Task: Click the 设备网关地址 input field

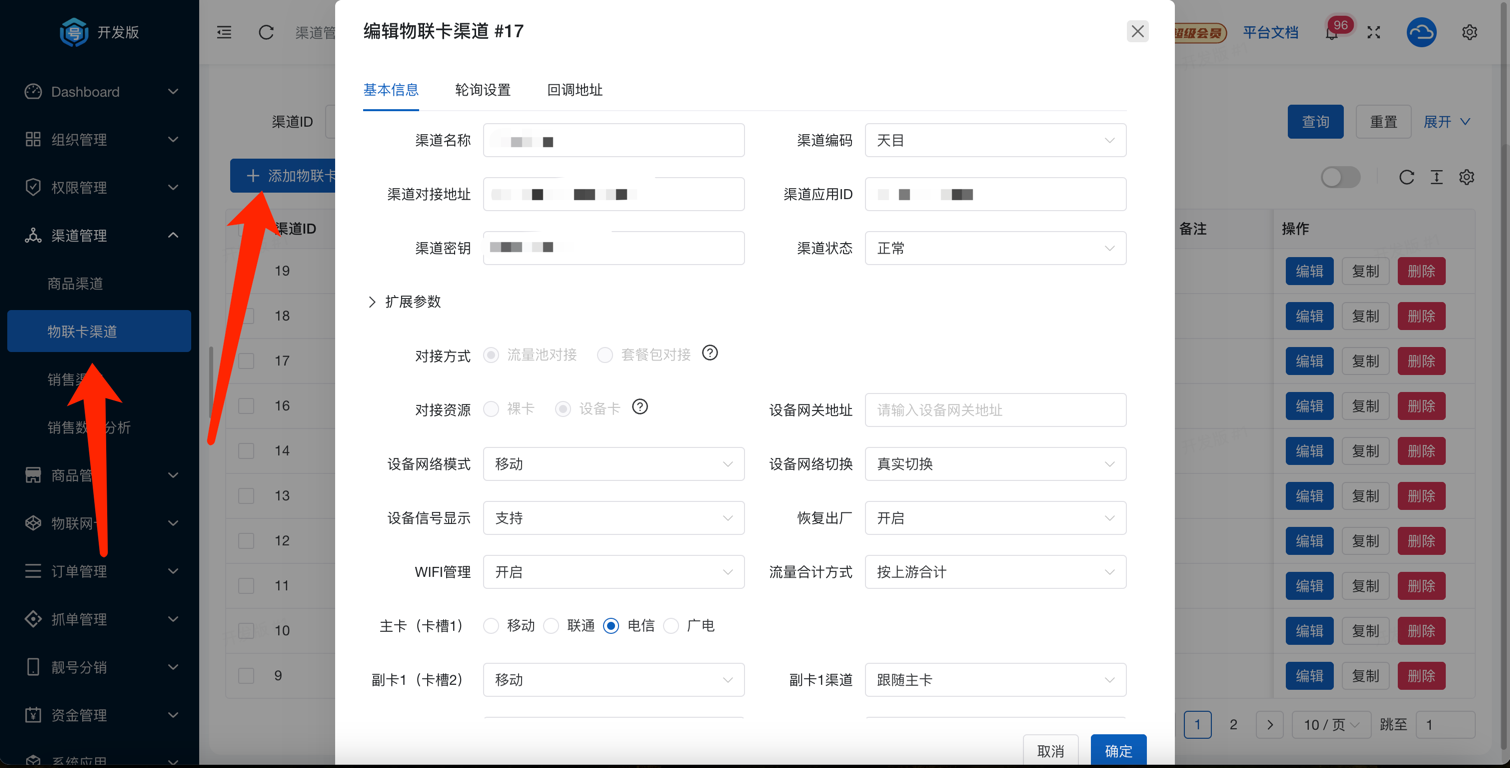Action: [995, 410]
